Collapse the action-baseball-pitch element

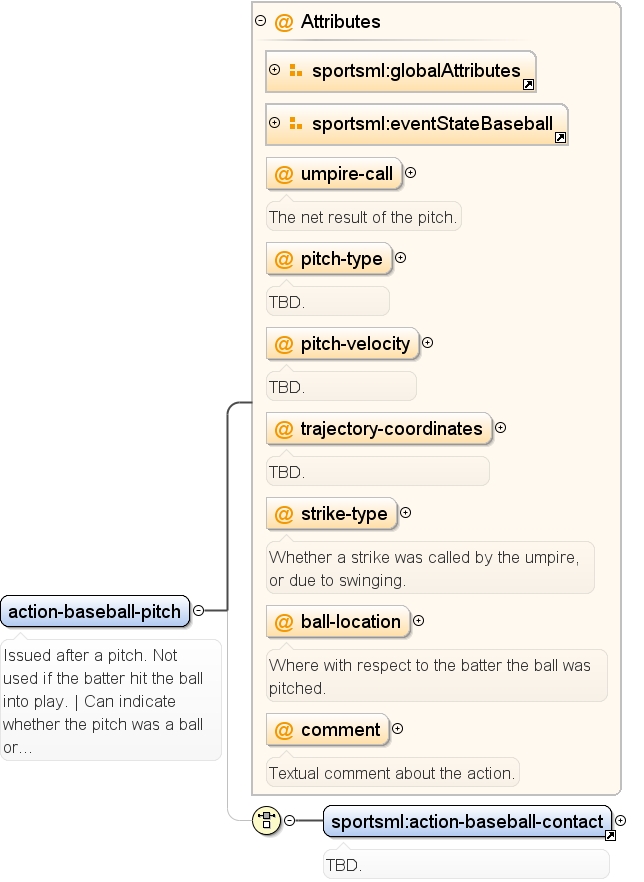(199, 610)
